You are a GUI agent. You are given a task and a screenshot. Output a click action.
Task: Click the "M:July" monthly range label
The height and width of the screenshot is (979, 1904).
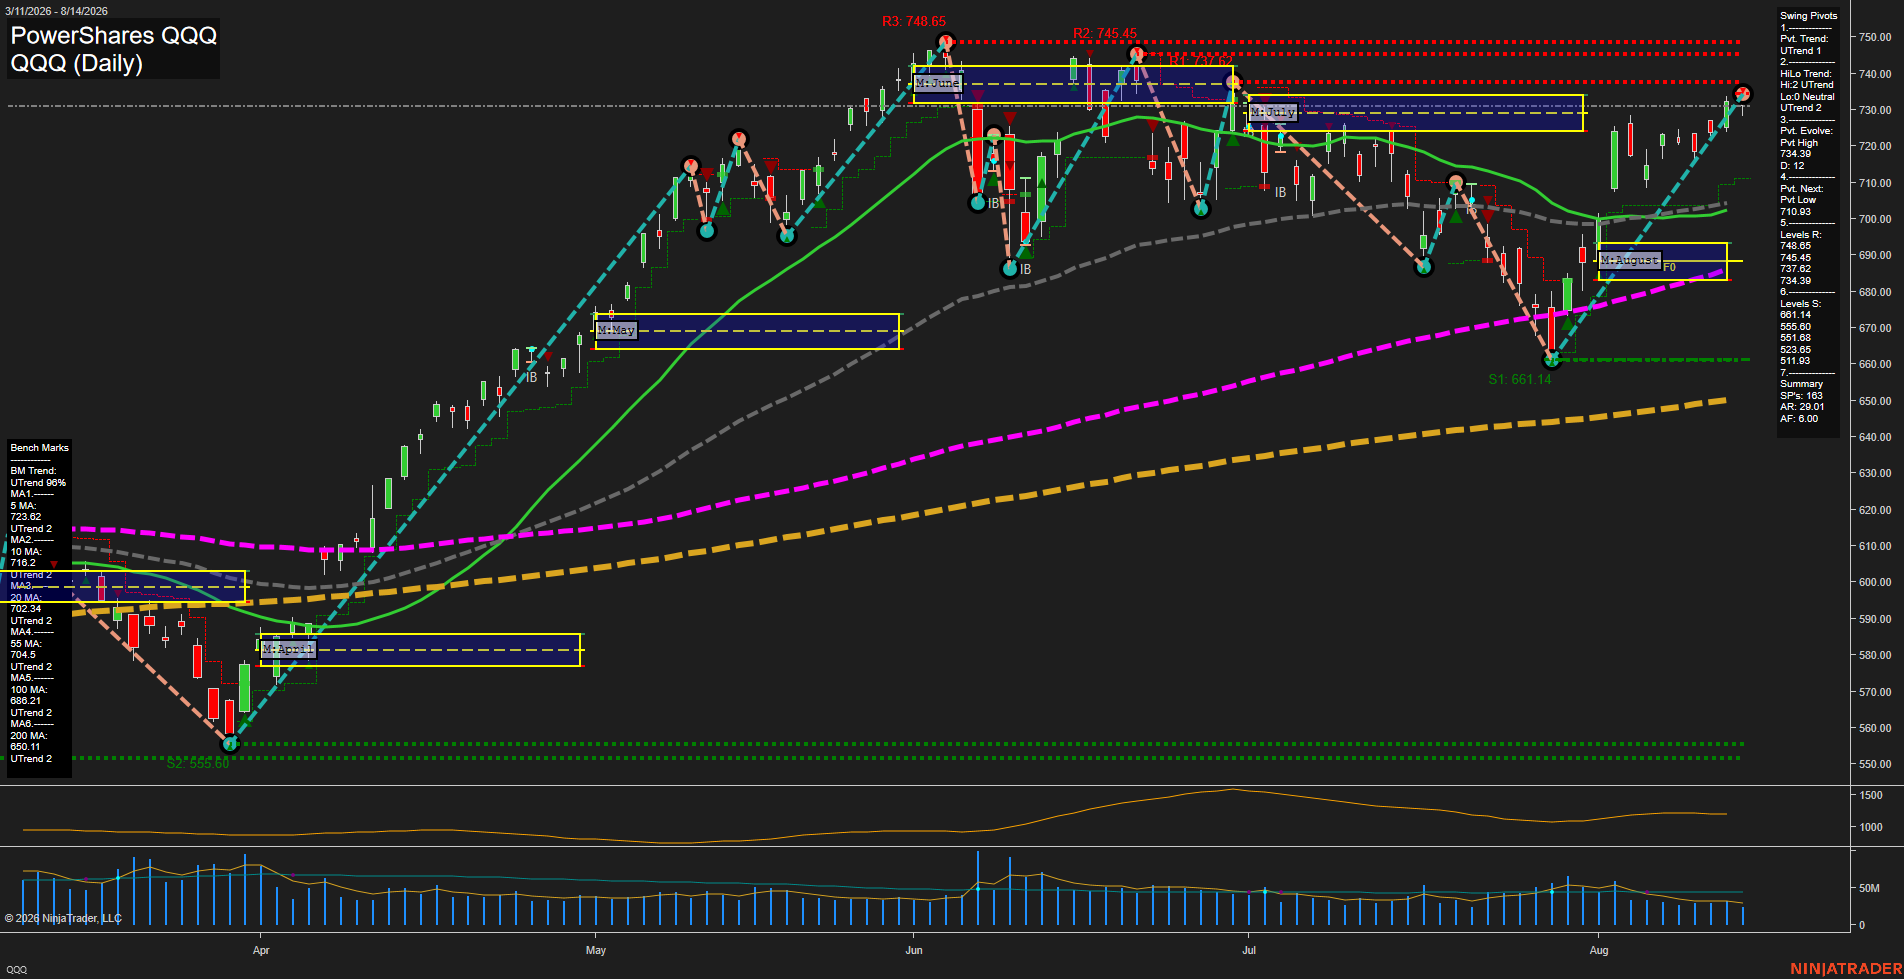(x=1273, y=112)
